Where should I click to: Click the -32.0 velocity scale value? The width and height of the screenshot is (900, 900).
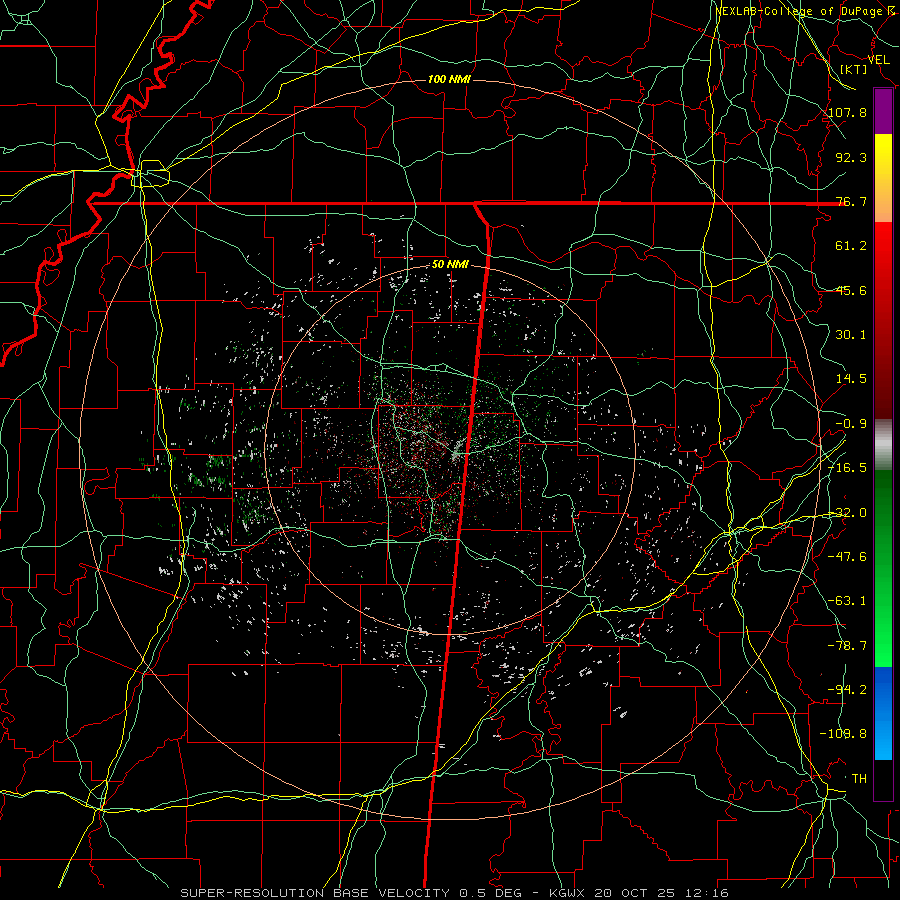(848, 513)
